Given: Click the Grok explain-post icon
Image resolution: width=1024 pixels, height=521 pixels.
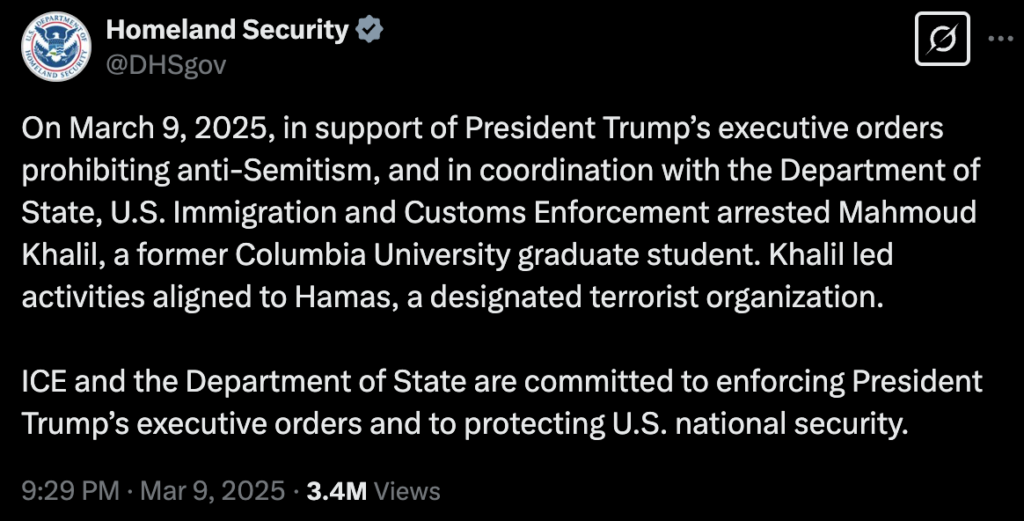Looking at the screenshot, I should click(943, 40).
